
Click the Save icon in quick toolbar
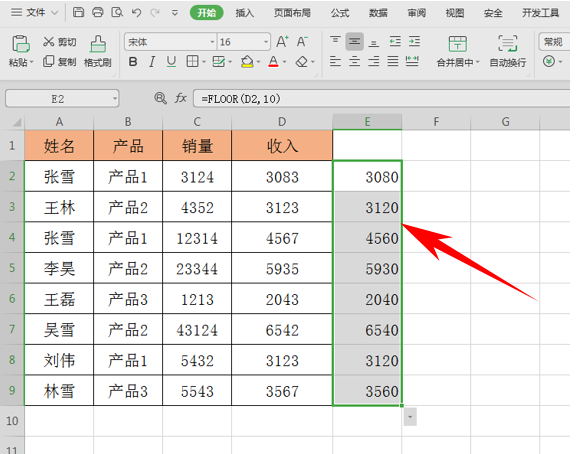(78, 13)
